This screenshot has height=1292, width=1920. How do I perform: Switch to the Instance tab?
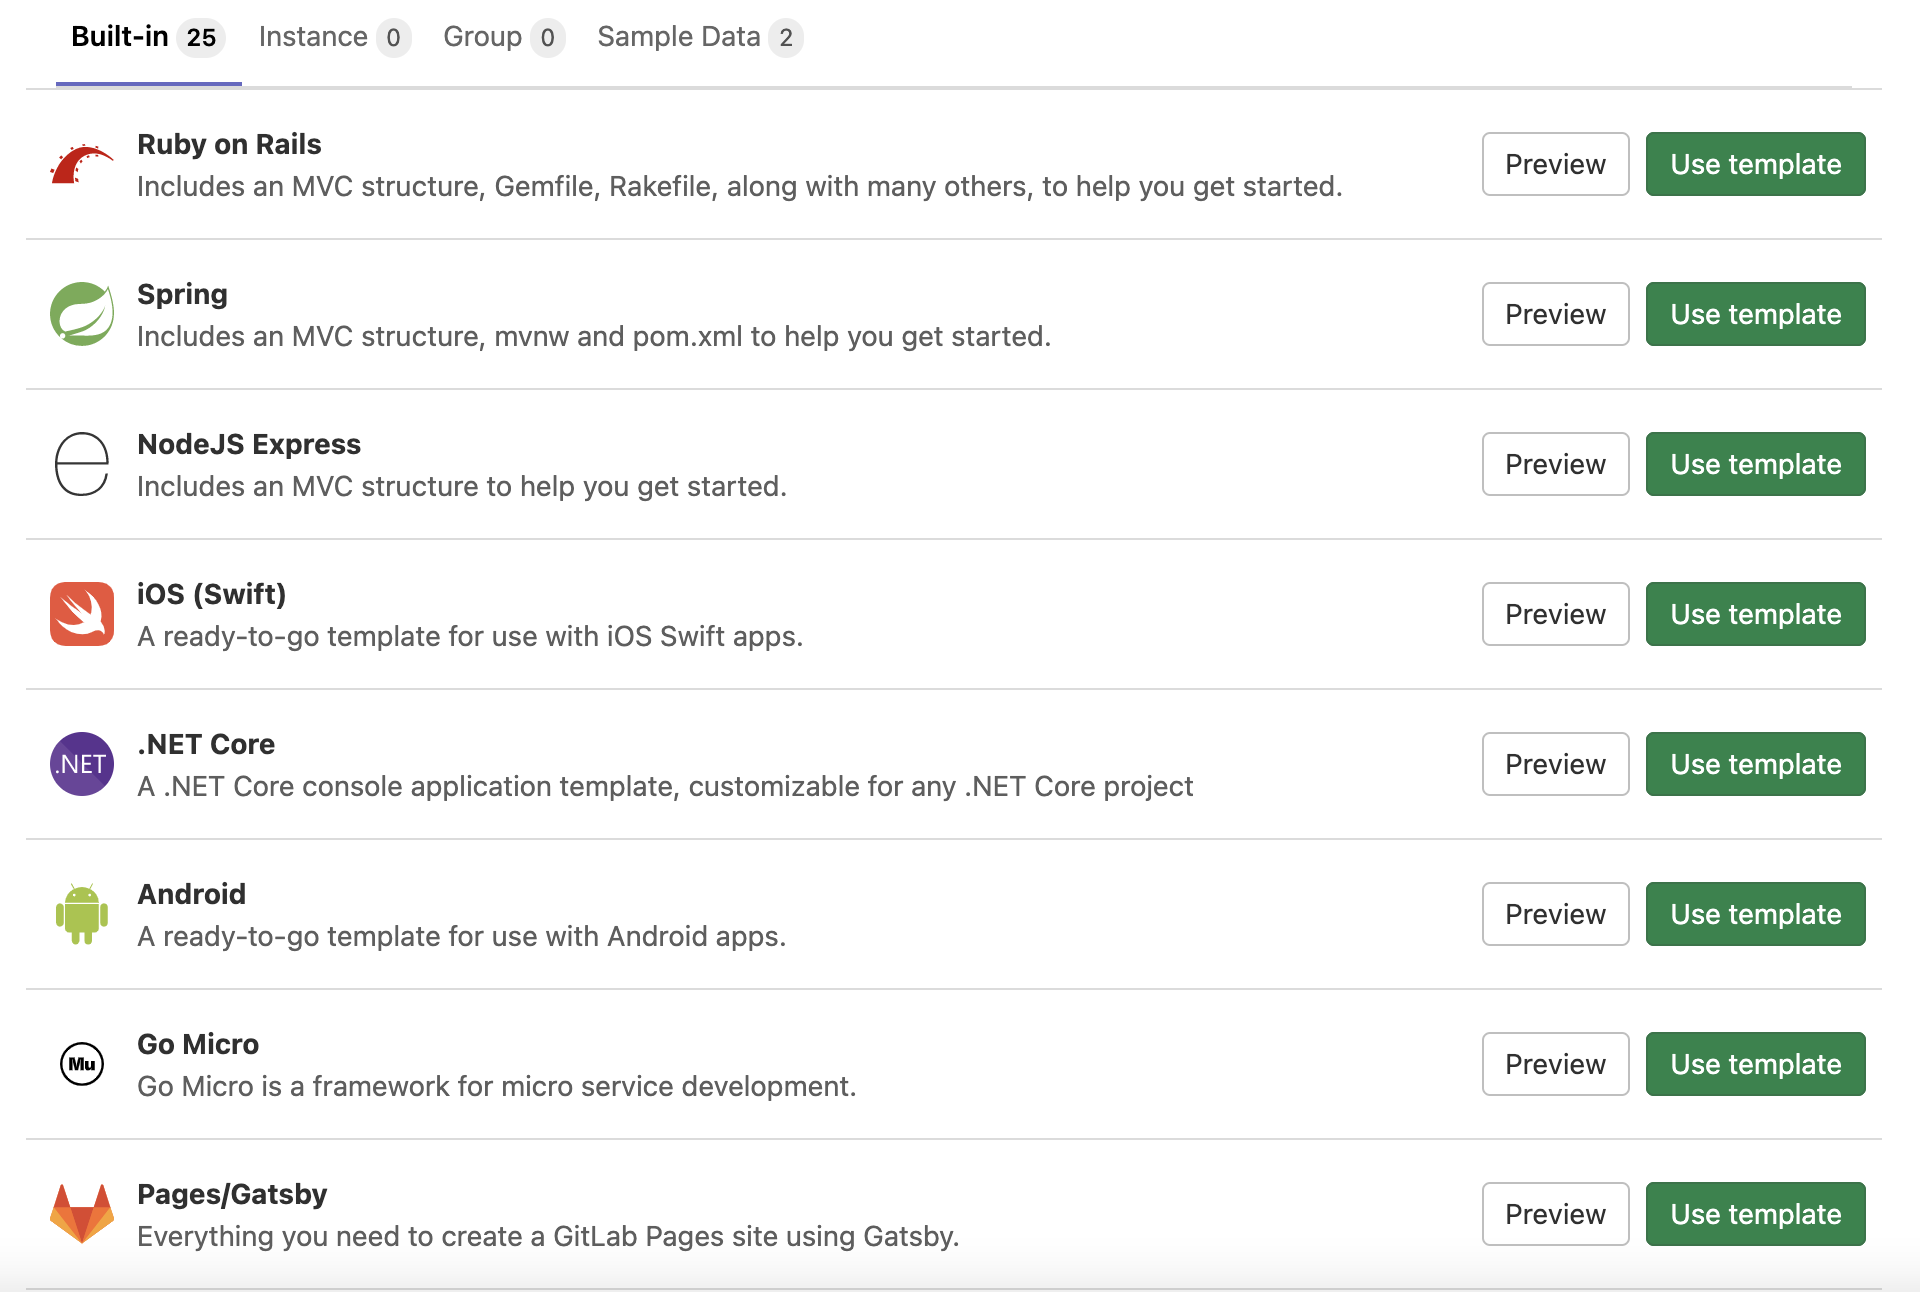[x=313, y=37]
